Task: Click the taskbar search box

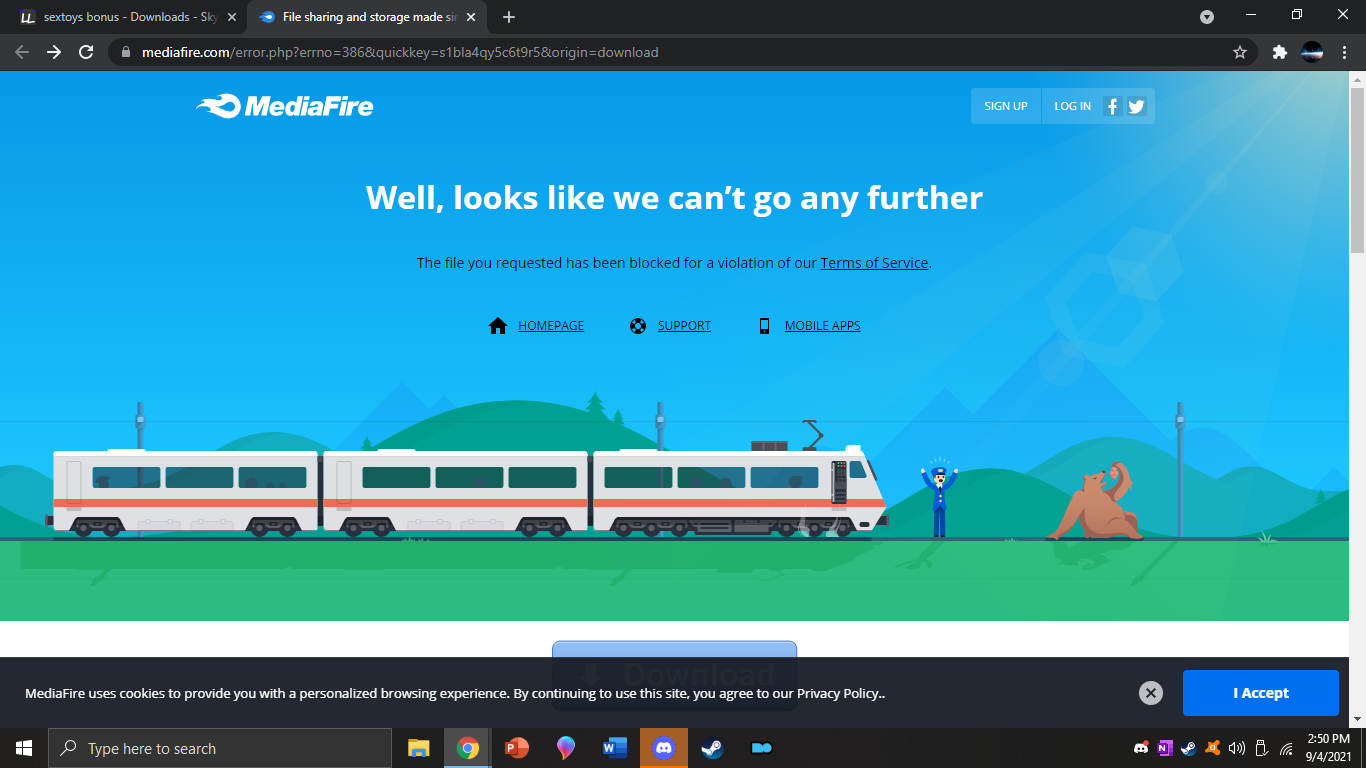Action: (220, 748)
